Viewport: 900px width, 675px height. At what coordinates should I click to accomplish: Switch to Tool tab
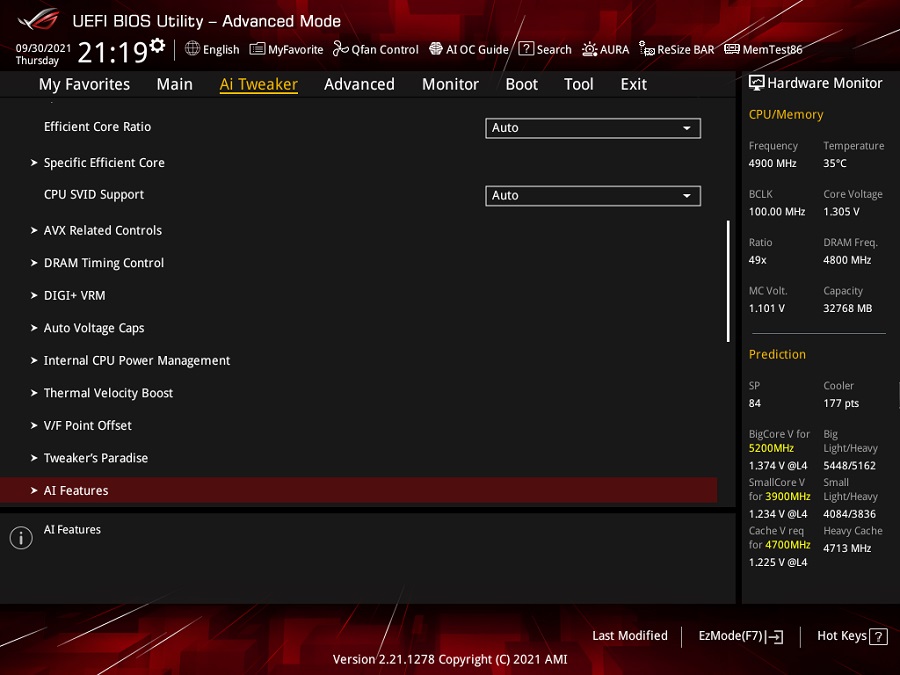point(579,84)
